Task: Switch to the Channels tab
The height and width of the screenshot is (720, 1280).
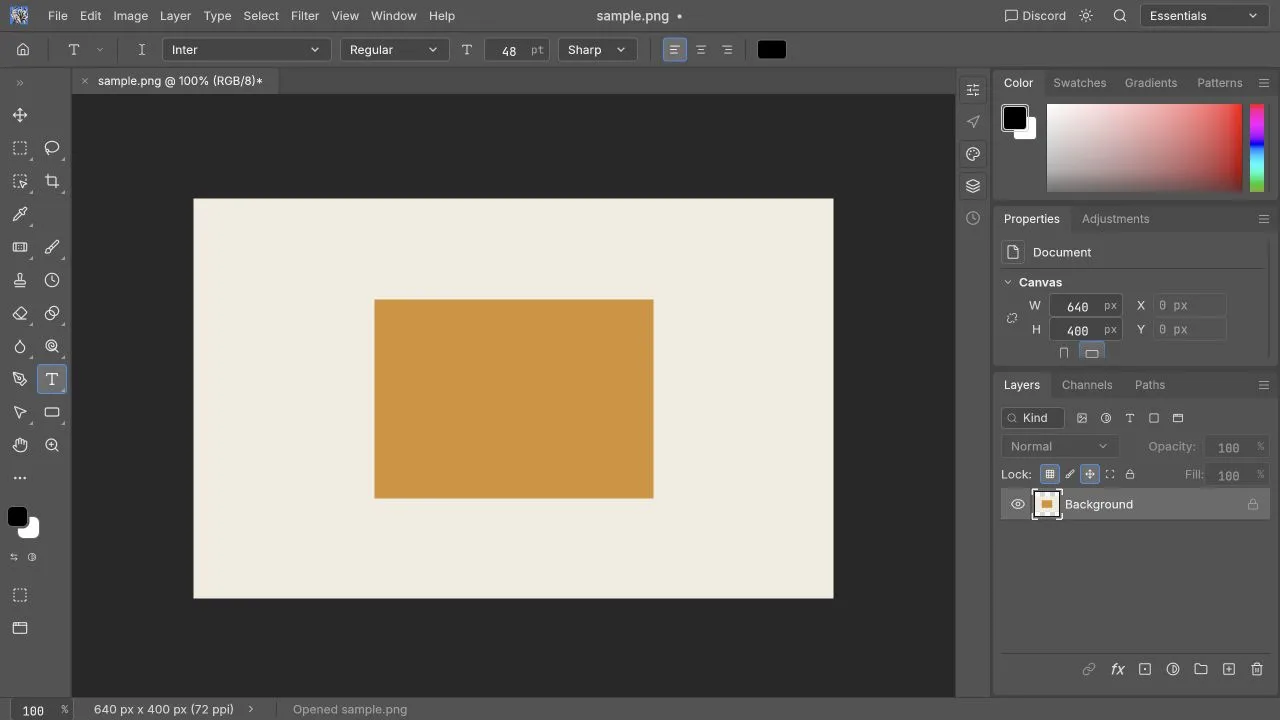Action: tap(1087, 385)
